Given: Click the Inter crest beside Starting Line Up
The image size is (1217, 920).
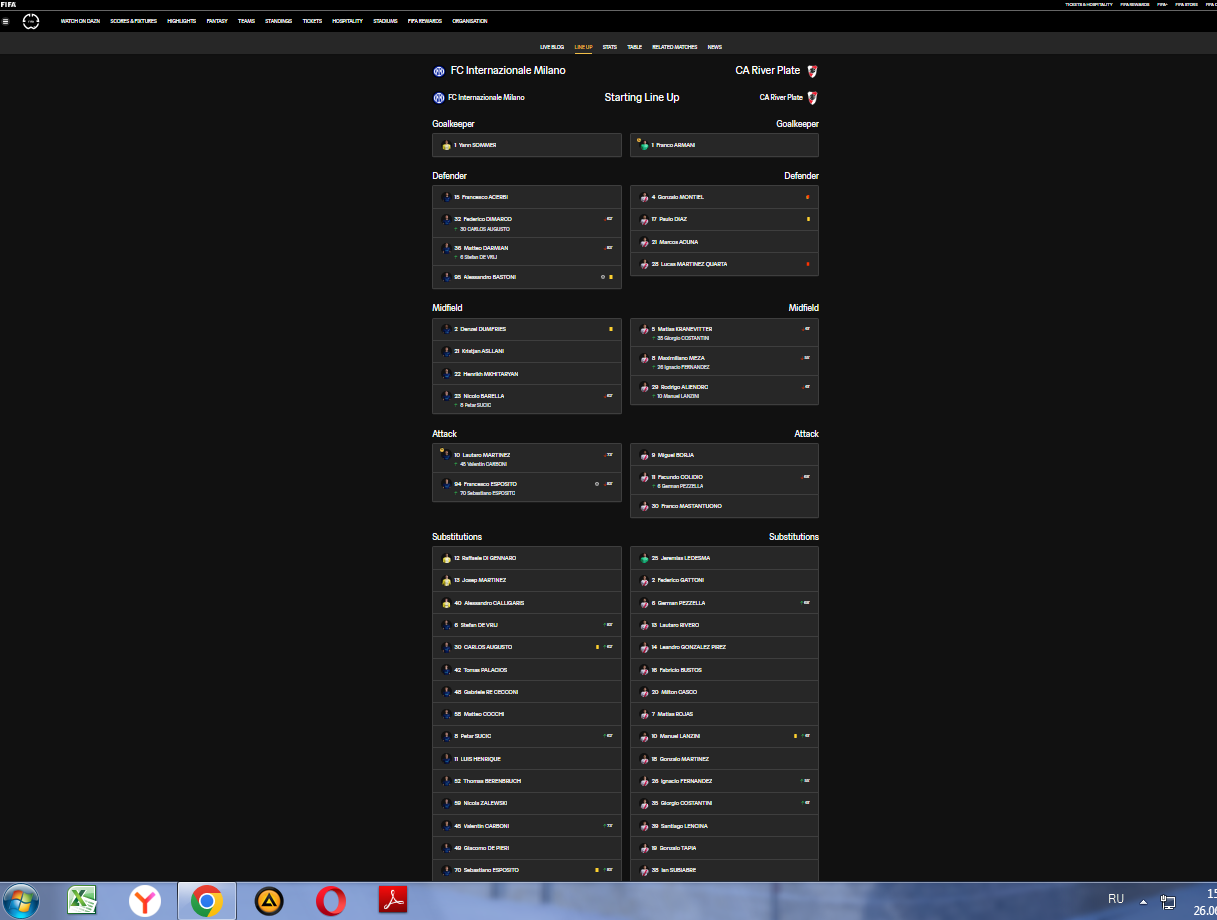Looking at the screenshot, I should tap(438, 98).
